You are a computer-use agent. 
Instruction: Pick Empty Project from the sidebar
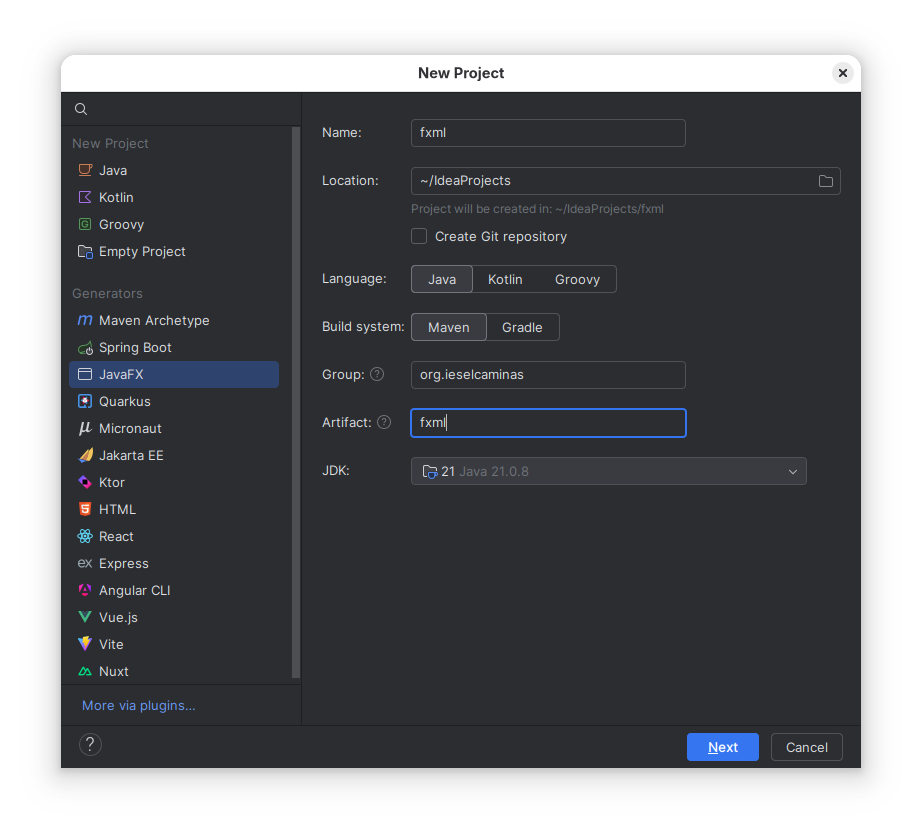142,252
